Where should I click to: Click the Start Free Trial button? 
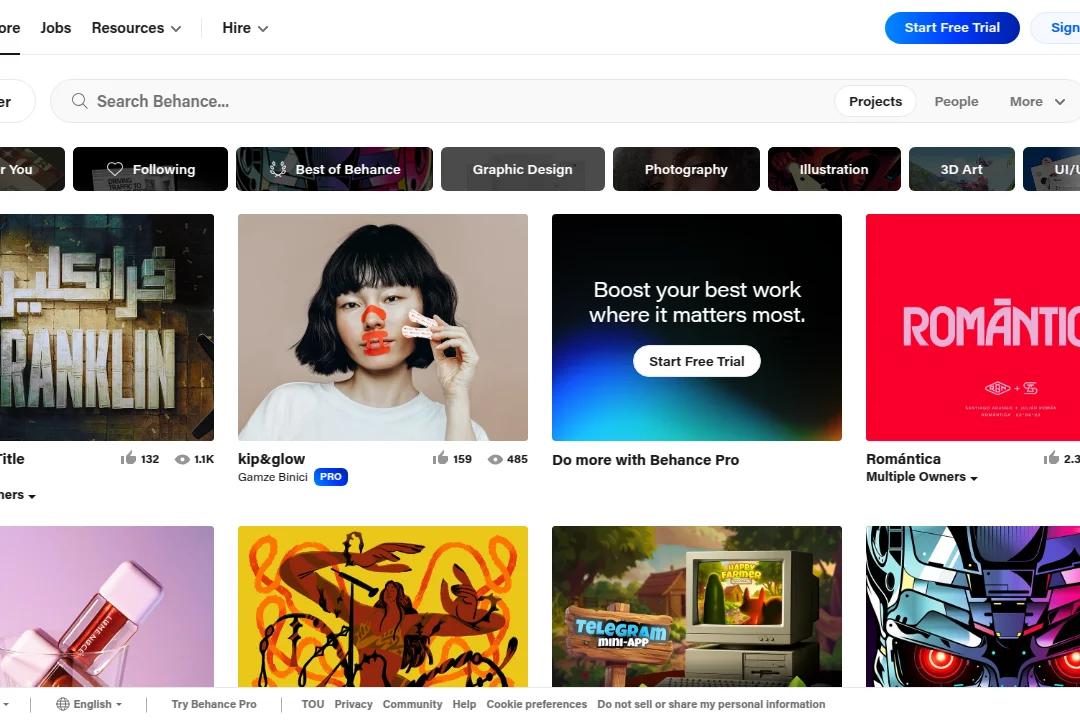[x=952, y=27]
